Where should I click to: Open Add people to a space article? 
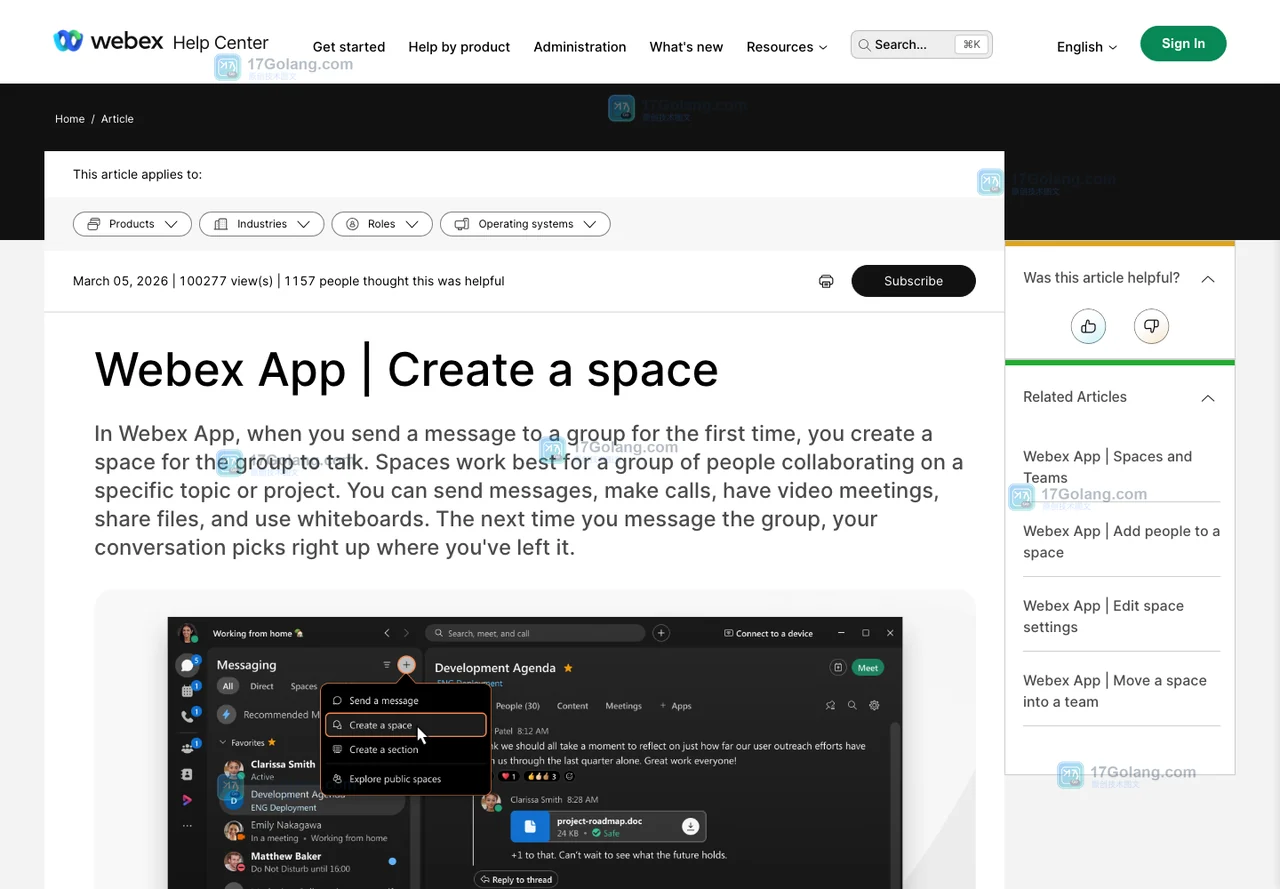click(1121, 542)
